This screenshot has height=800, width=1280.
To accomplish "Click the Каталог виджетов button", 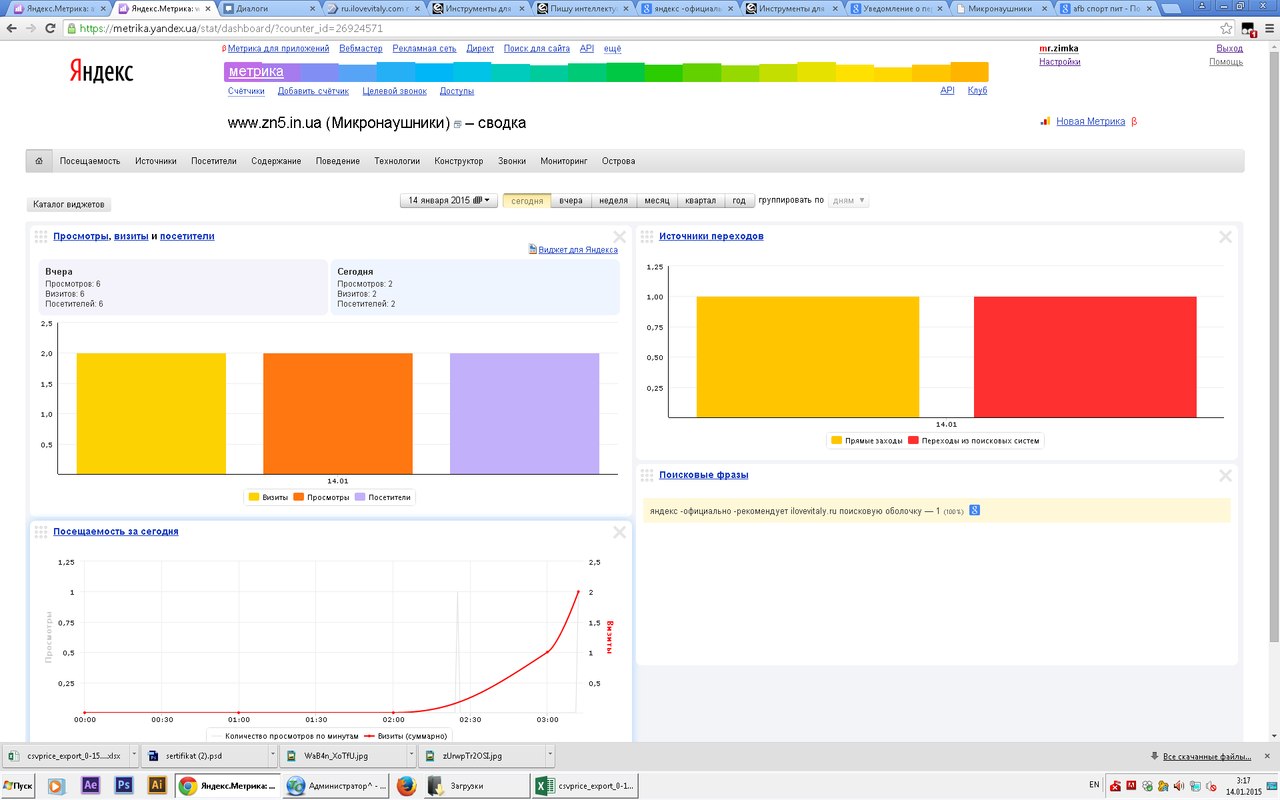I will point(69,204).
